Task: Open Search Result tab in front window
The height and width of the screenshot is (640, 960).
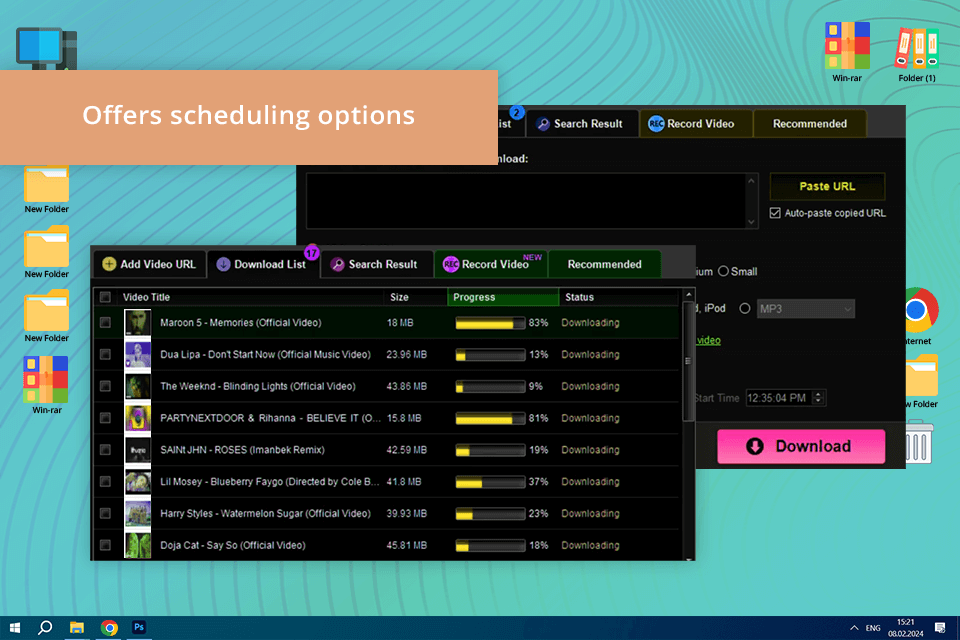Action: (377, 264)
